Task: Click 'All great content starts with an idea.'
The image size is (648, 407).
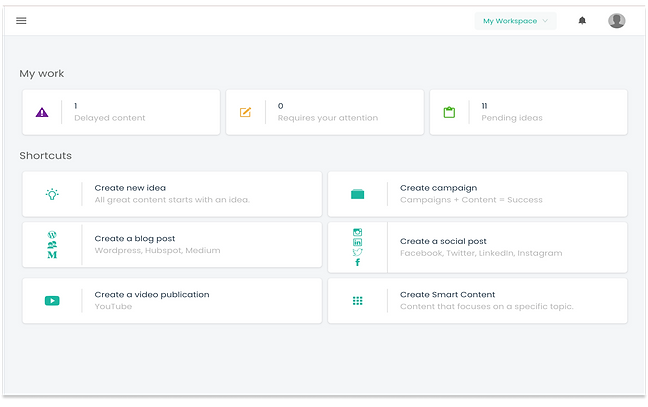Action: click(x=172, y=200)
